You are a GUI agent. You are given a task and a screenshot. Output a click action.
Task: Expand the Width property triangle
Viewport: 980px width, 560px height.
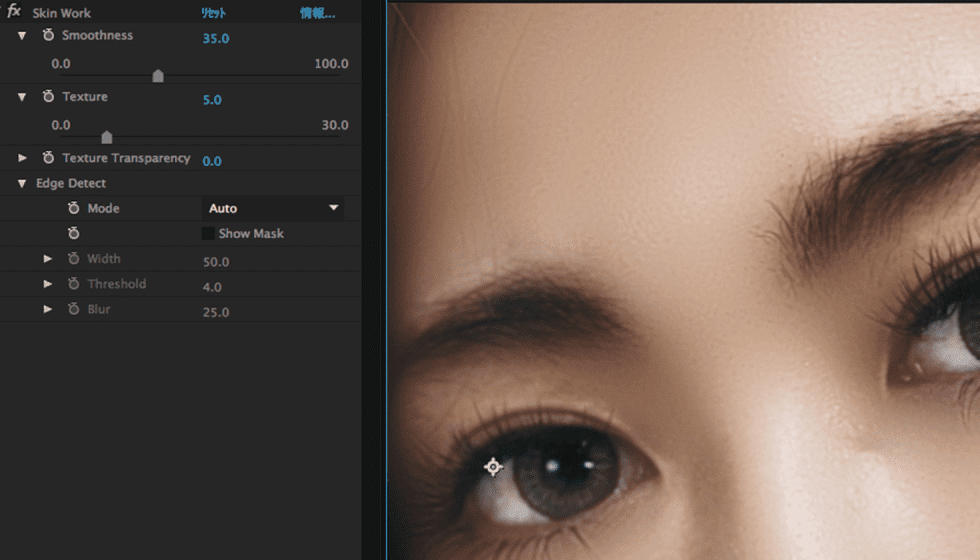[x=48, y=258]
